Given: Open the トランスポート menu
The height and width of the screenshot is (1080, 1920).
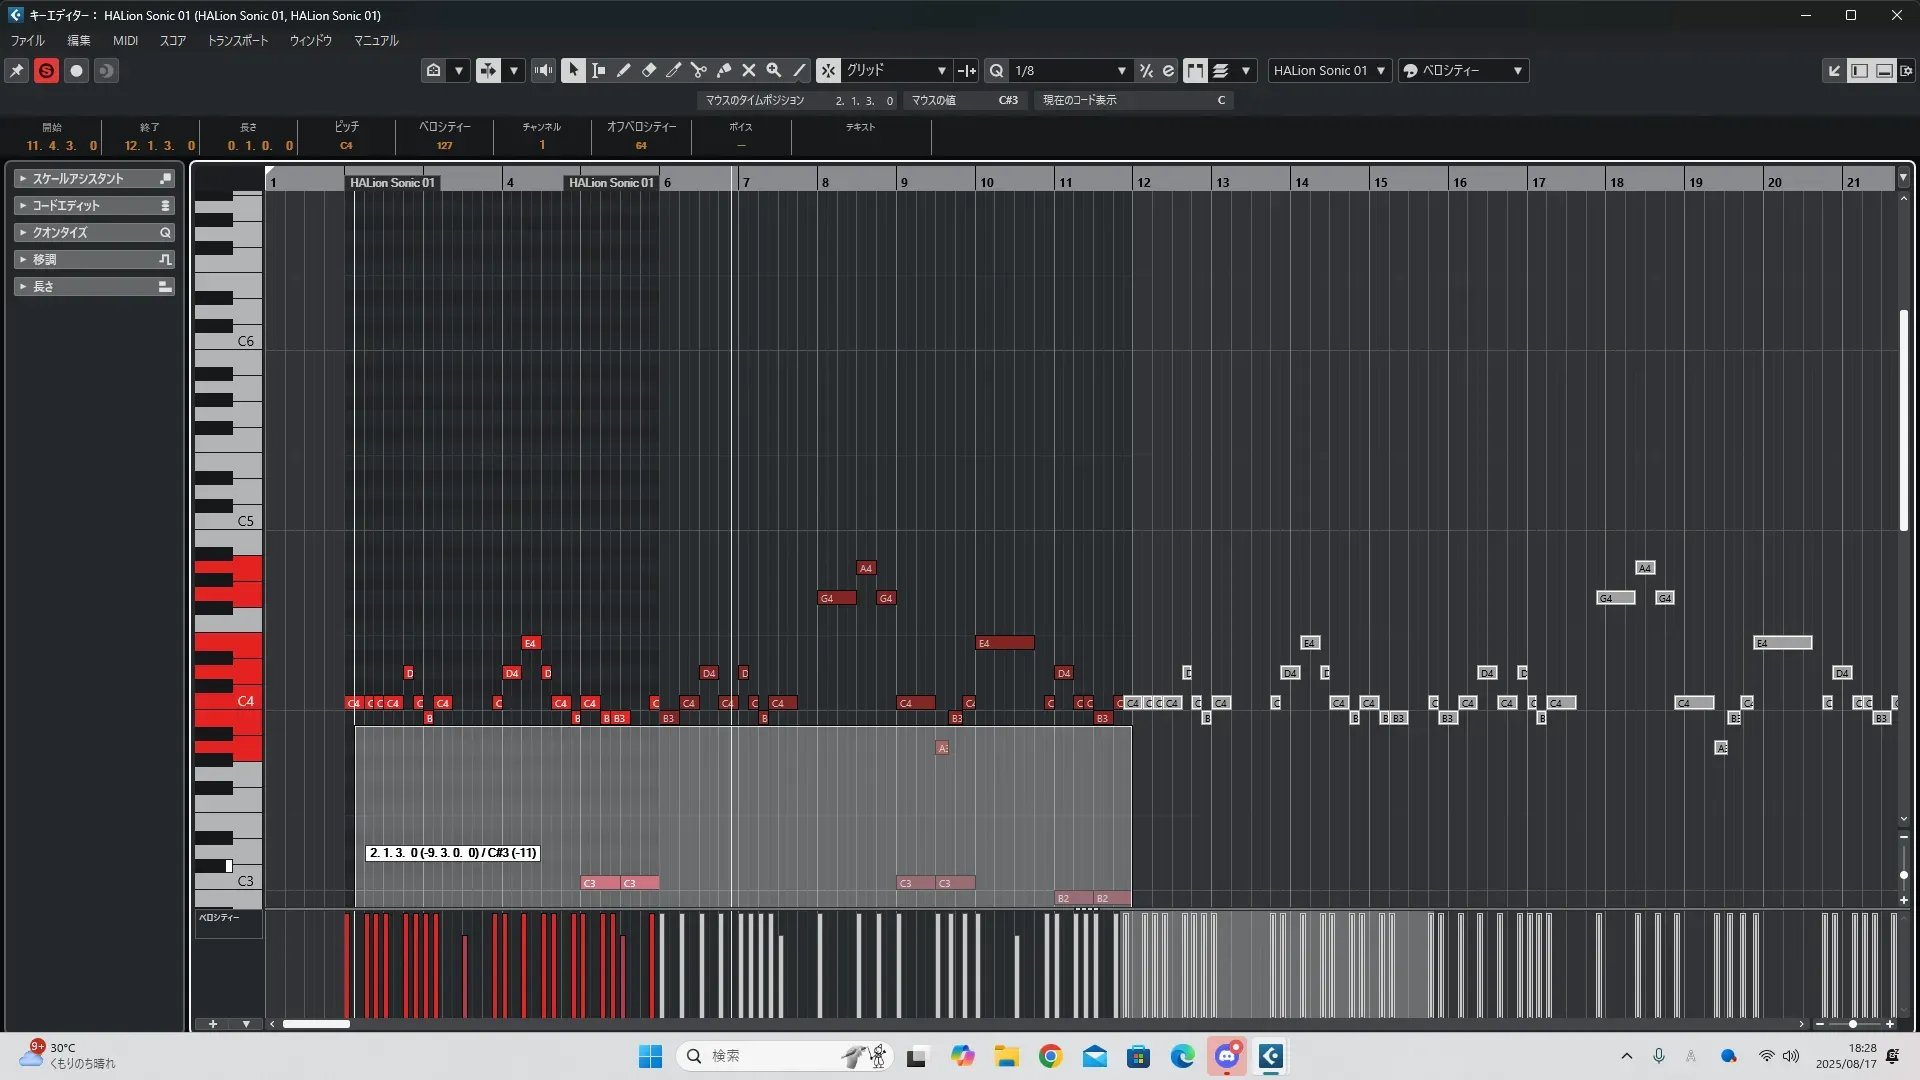Looking at the screenshot, I should pos(237,41).
